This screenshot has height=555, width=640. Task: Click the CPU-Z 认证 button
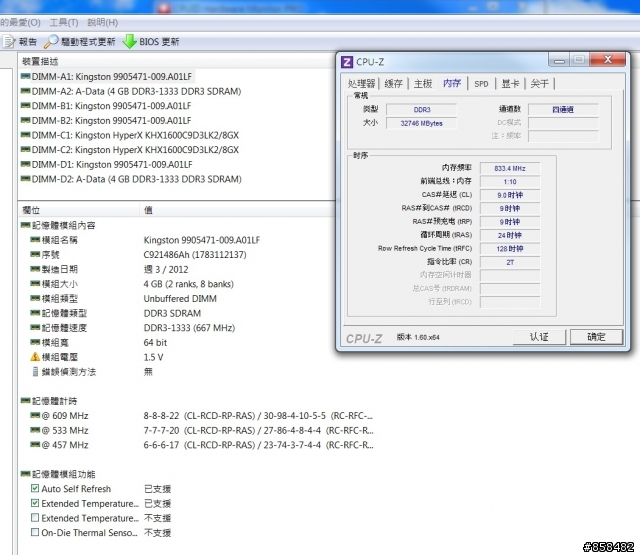click(539, 337)
